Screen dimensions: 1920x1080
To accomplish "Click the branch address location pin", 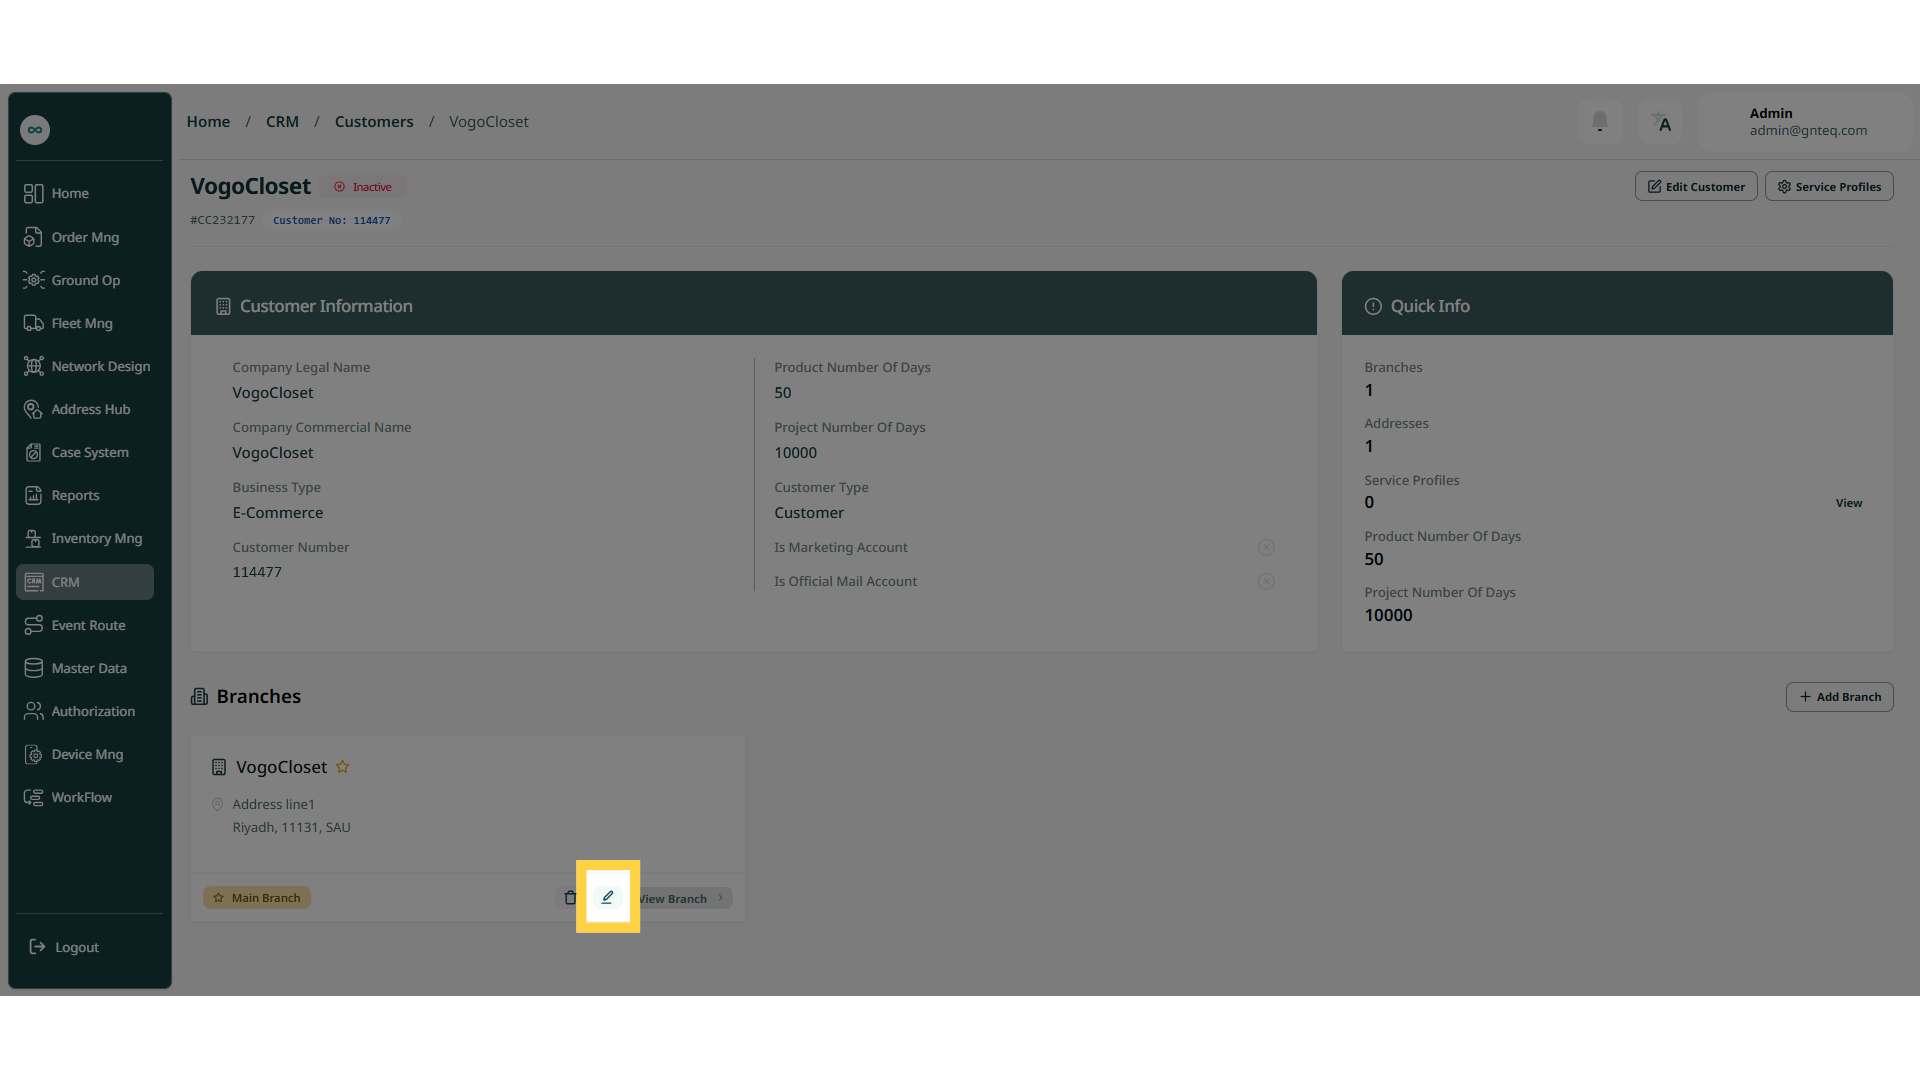I will click(x=217, y=804).
